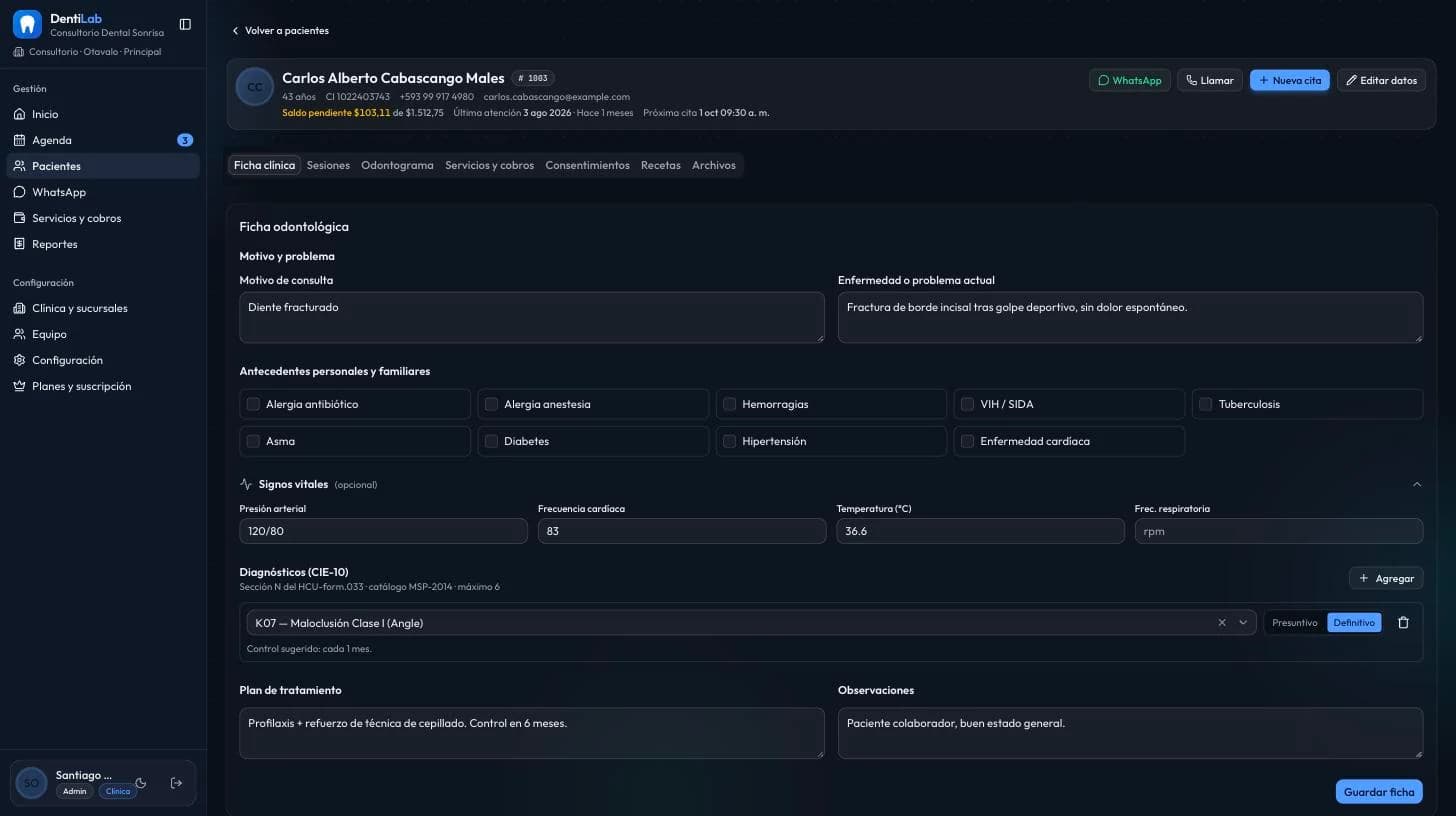Check the Diabetes checkbox

tap(491, 441)
